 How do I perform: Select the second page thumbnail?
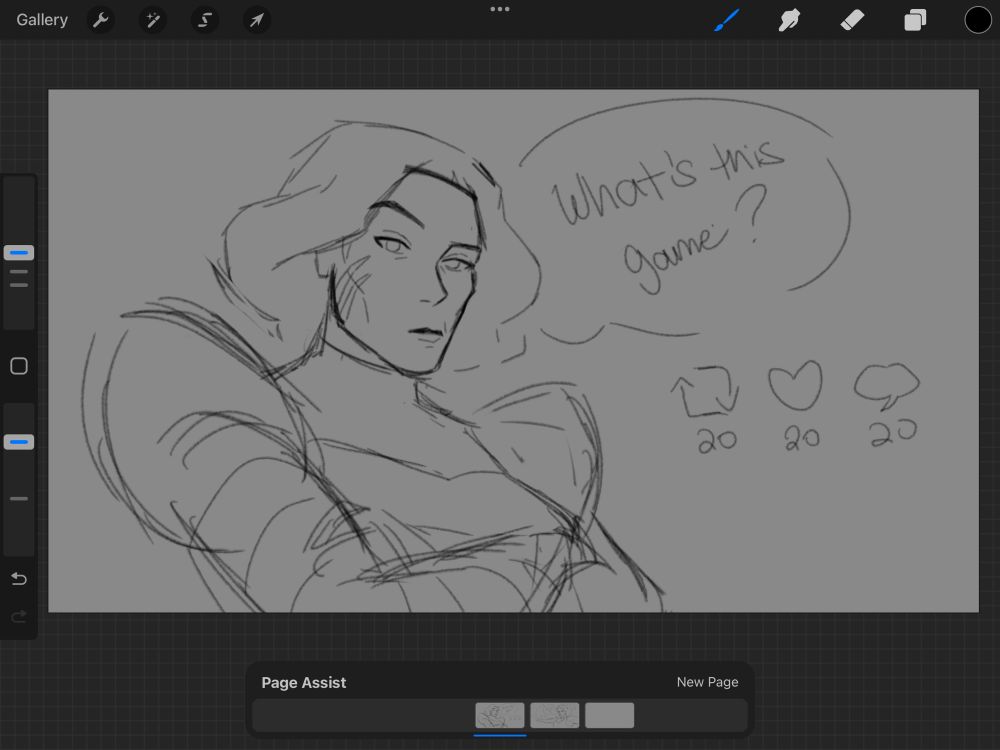tap(555, 715)
